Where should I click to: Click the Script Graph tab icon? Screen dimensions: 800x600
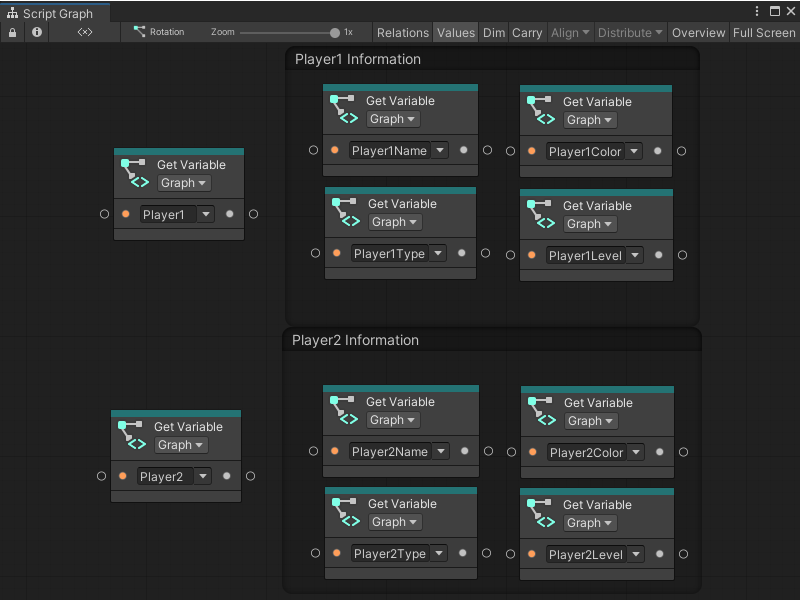10,14
